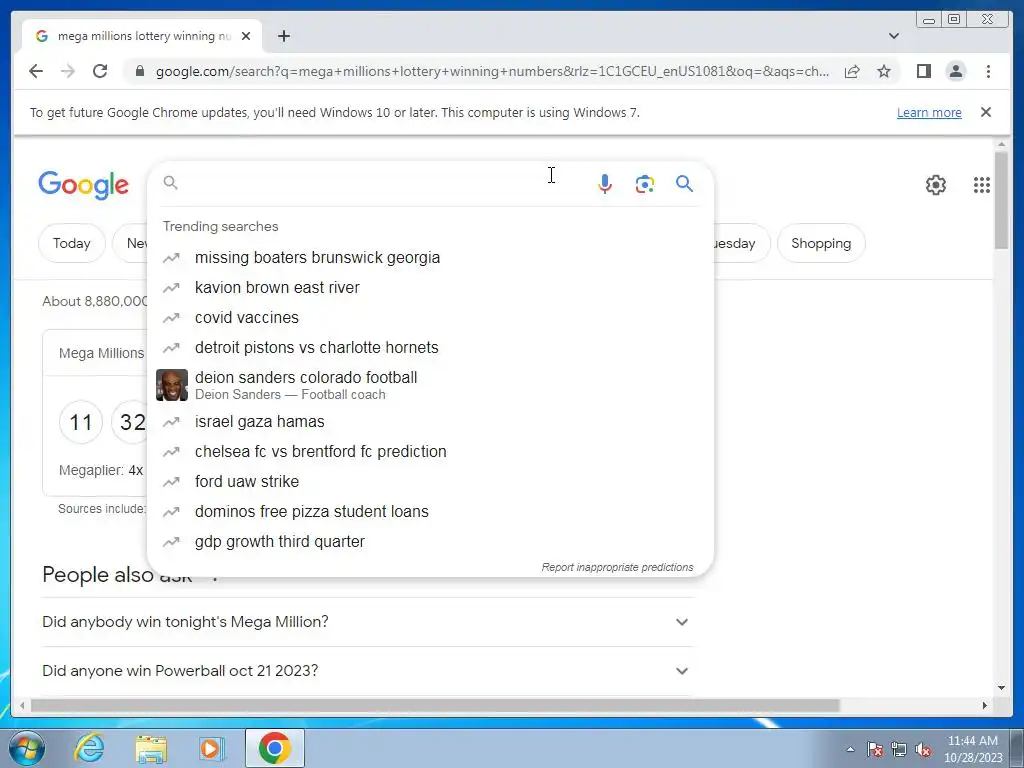
Task: Click the vertical scrollbar down arrow
Action: point(1001,687)
